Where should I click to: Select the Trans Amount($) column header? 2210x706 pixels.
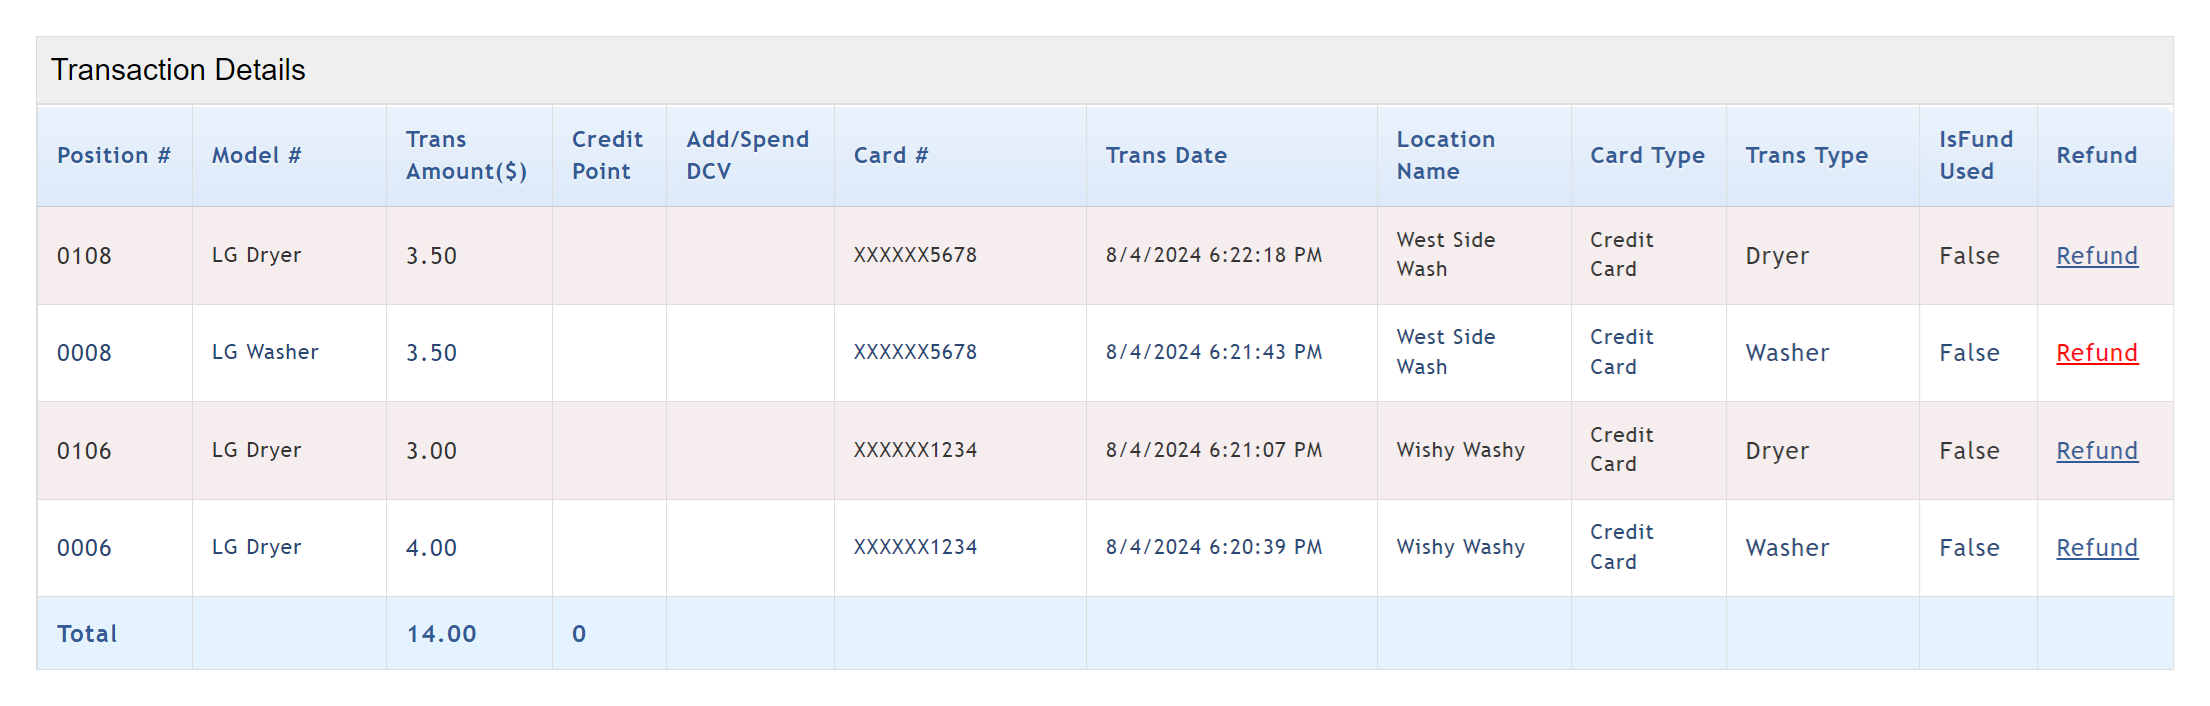(466, 156)
